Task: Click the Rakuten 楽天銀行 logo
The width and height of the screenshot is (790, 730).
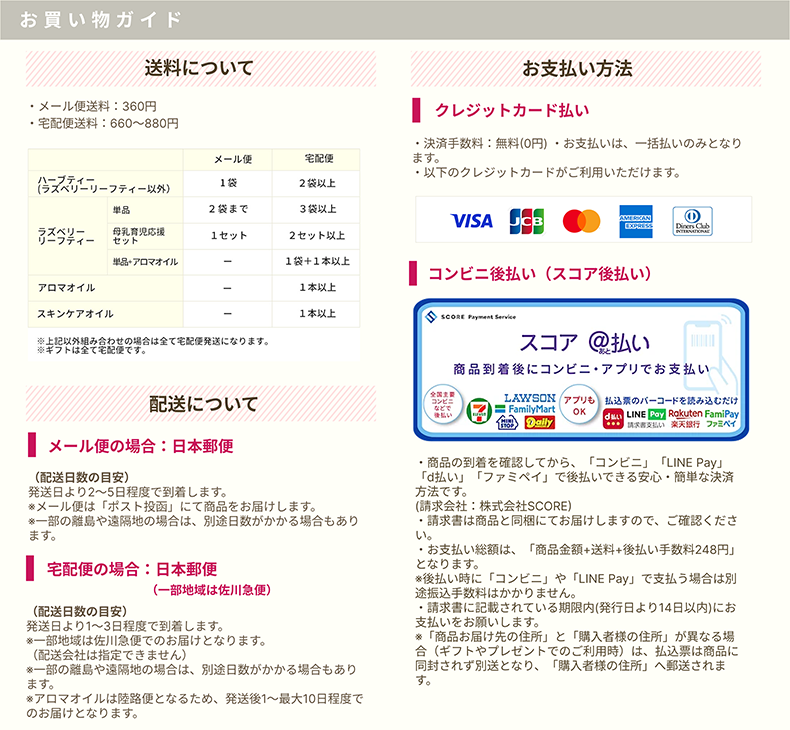Action: click(x=685, y=414)
